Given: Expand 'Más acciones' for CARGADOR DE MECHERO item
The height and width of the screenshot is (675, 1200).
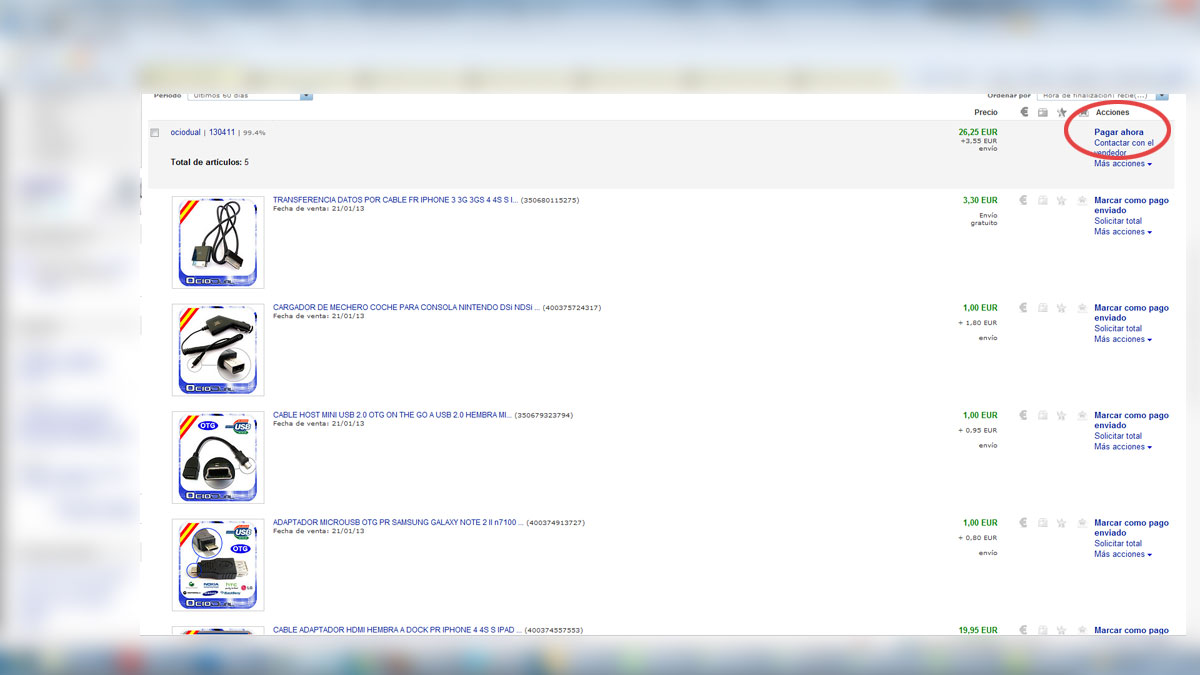Looking at the screenshot, I should (1122, 339).
